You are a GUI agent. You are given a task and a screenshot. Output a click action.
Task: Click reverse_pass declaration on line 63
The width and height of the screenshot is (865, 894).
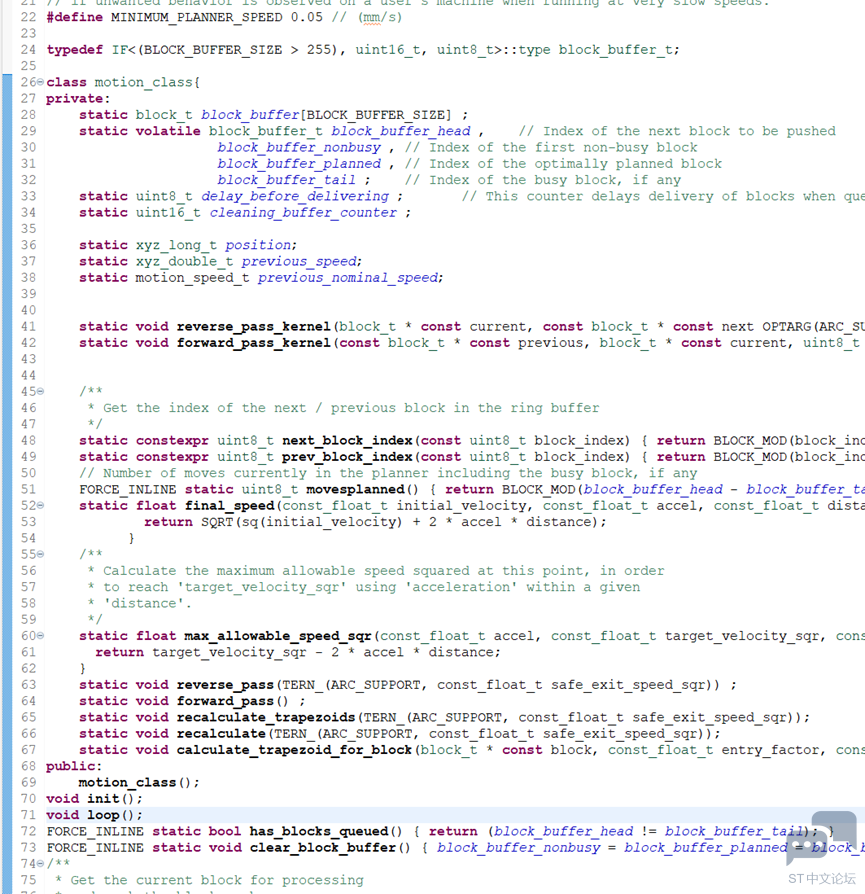(x=225, y=685)
